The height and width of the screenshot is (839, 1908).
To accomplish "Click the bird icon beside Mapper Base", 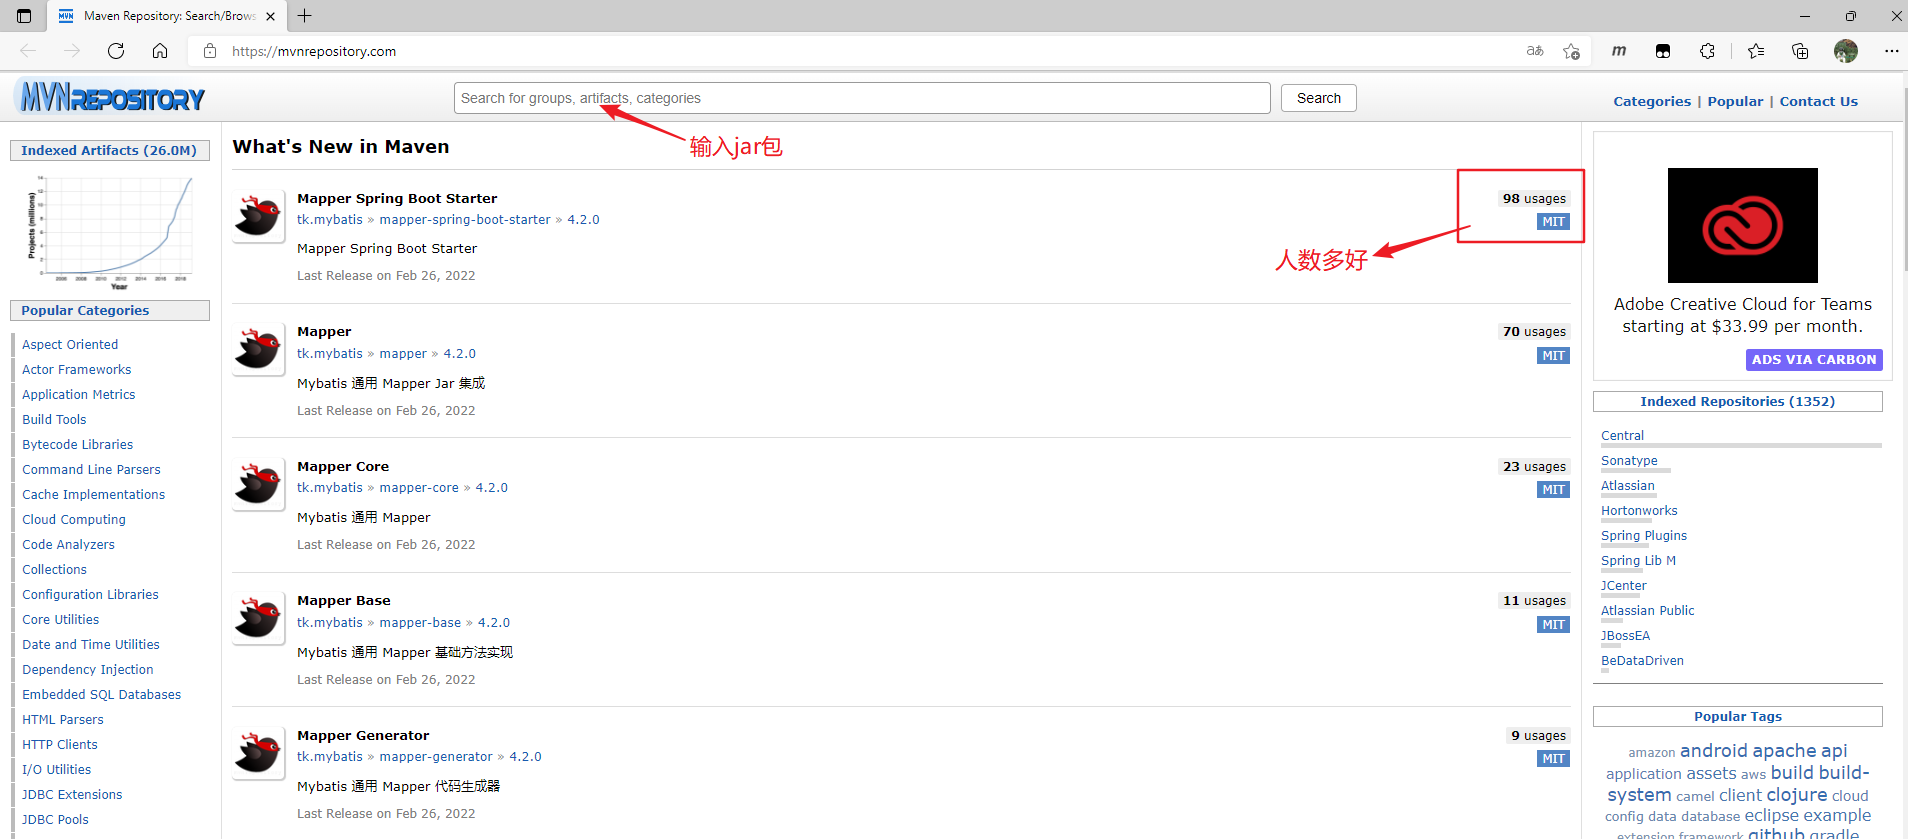I will [258, 618].
